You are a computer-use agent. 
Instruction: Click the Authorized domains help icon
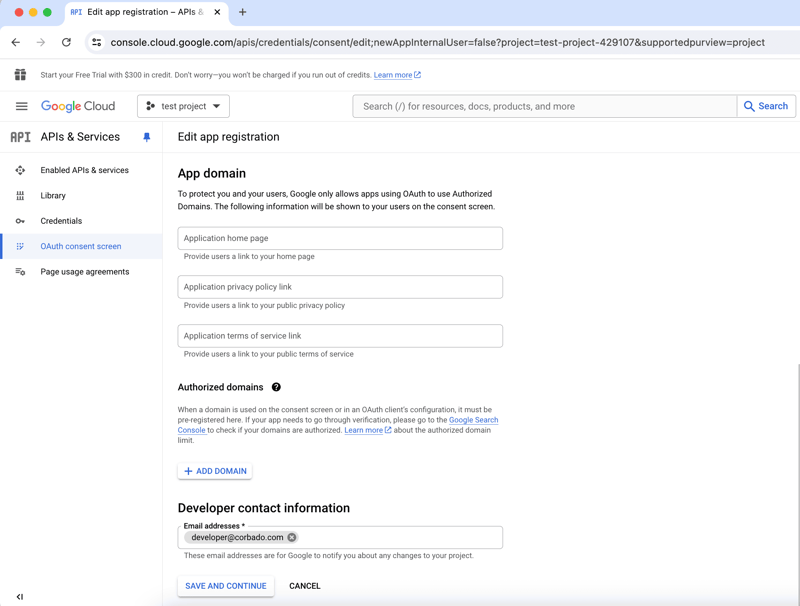tap(276, 387)
